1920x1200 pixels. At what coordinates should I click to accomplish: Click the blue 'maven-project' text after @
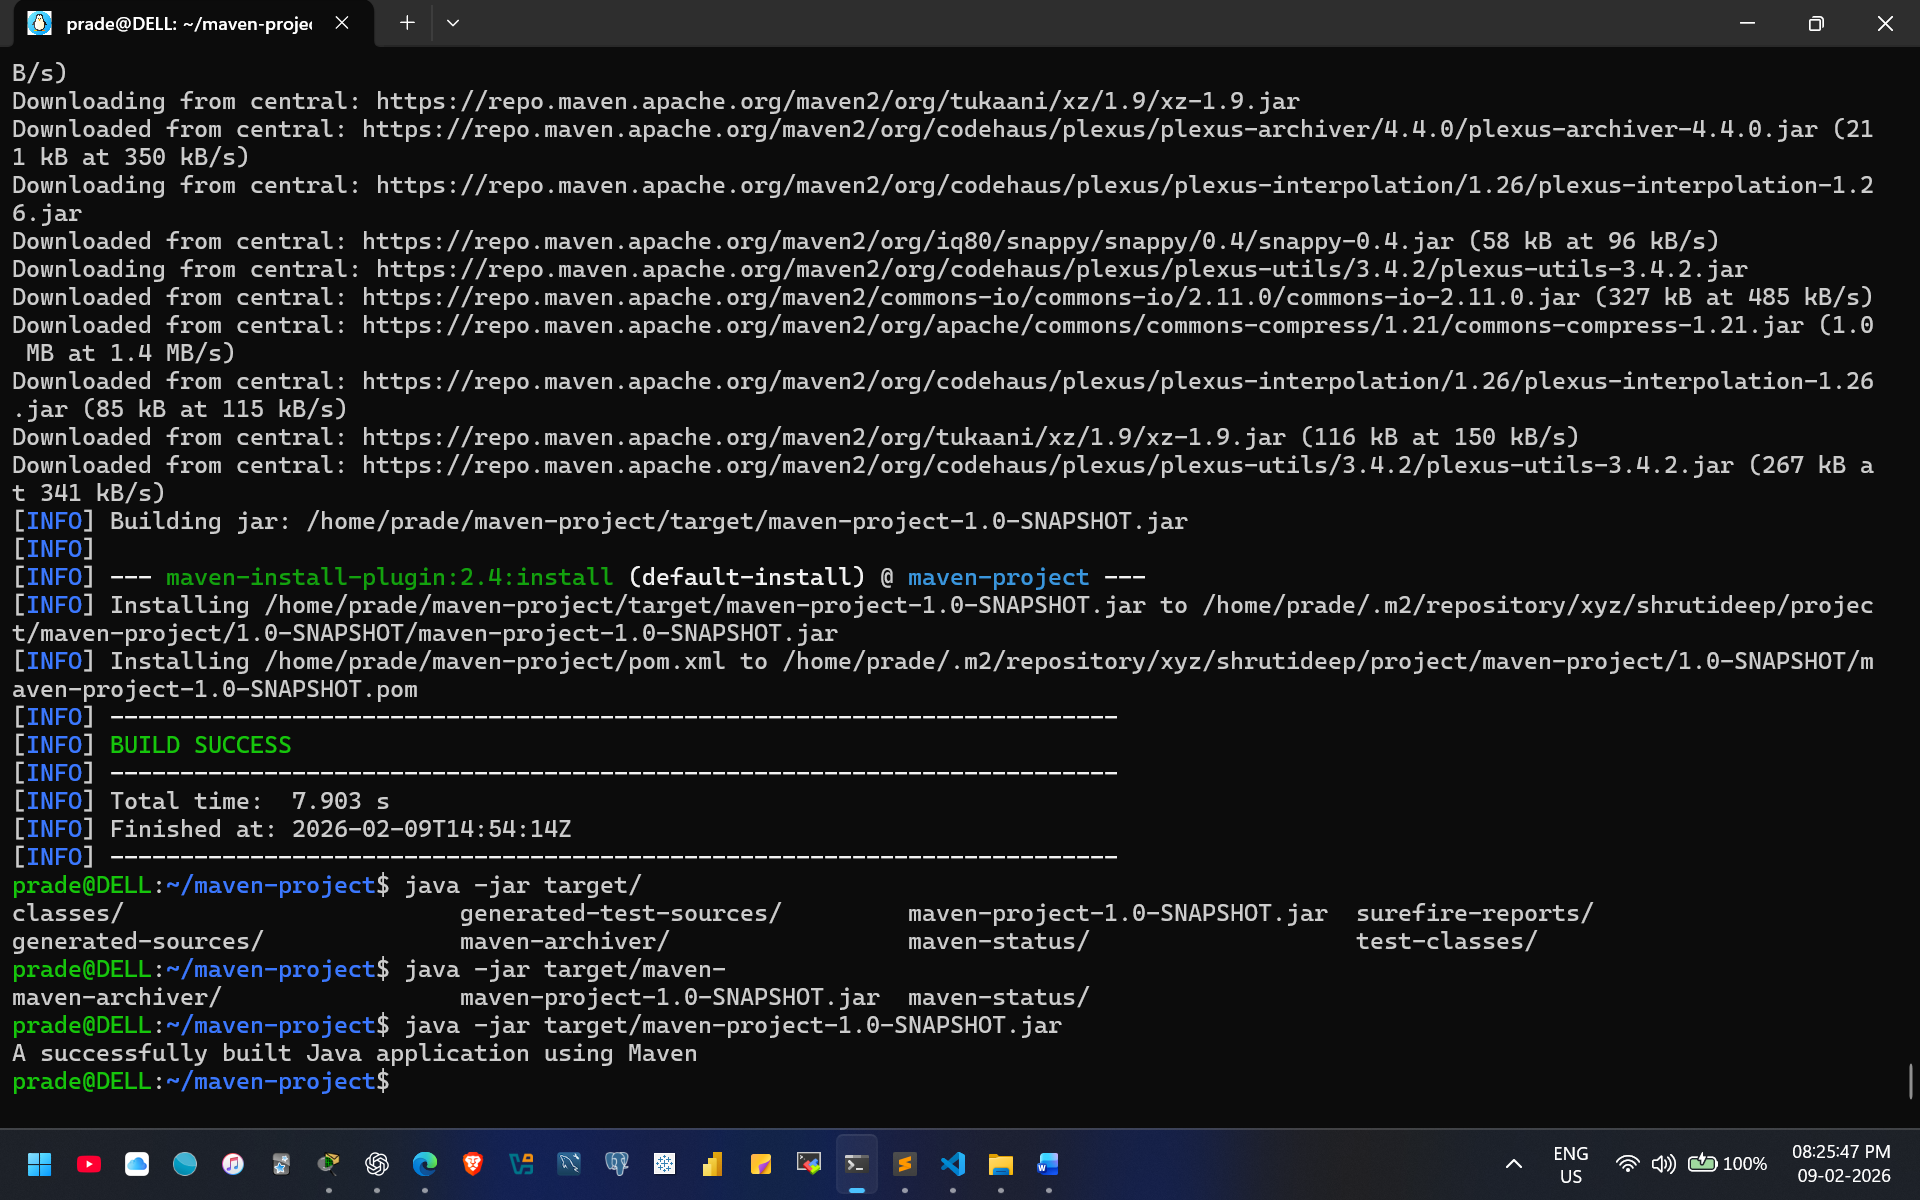[998, 577]
